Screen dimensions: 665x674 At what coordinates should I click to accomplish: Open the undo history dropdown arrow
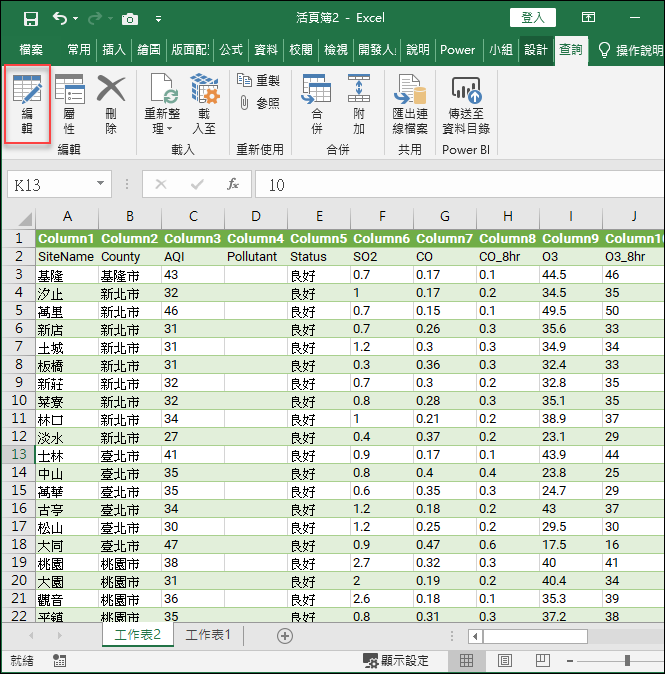coord(76,18)
